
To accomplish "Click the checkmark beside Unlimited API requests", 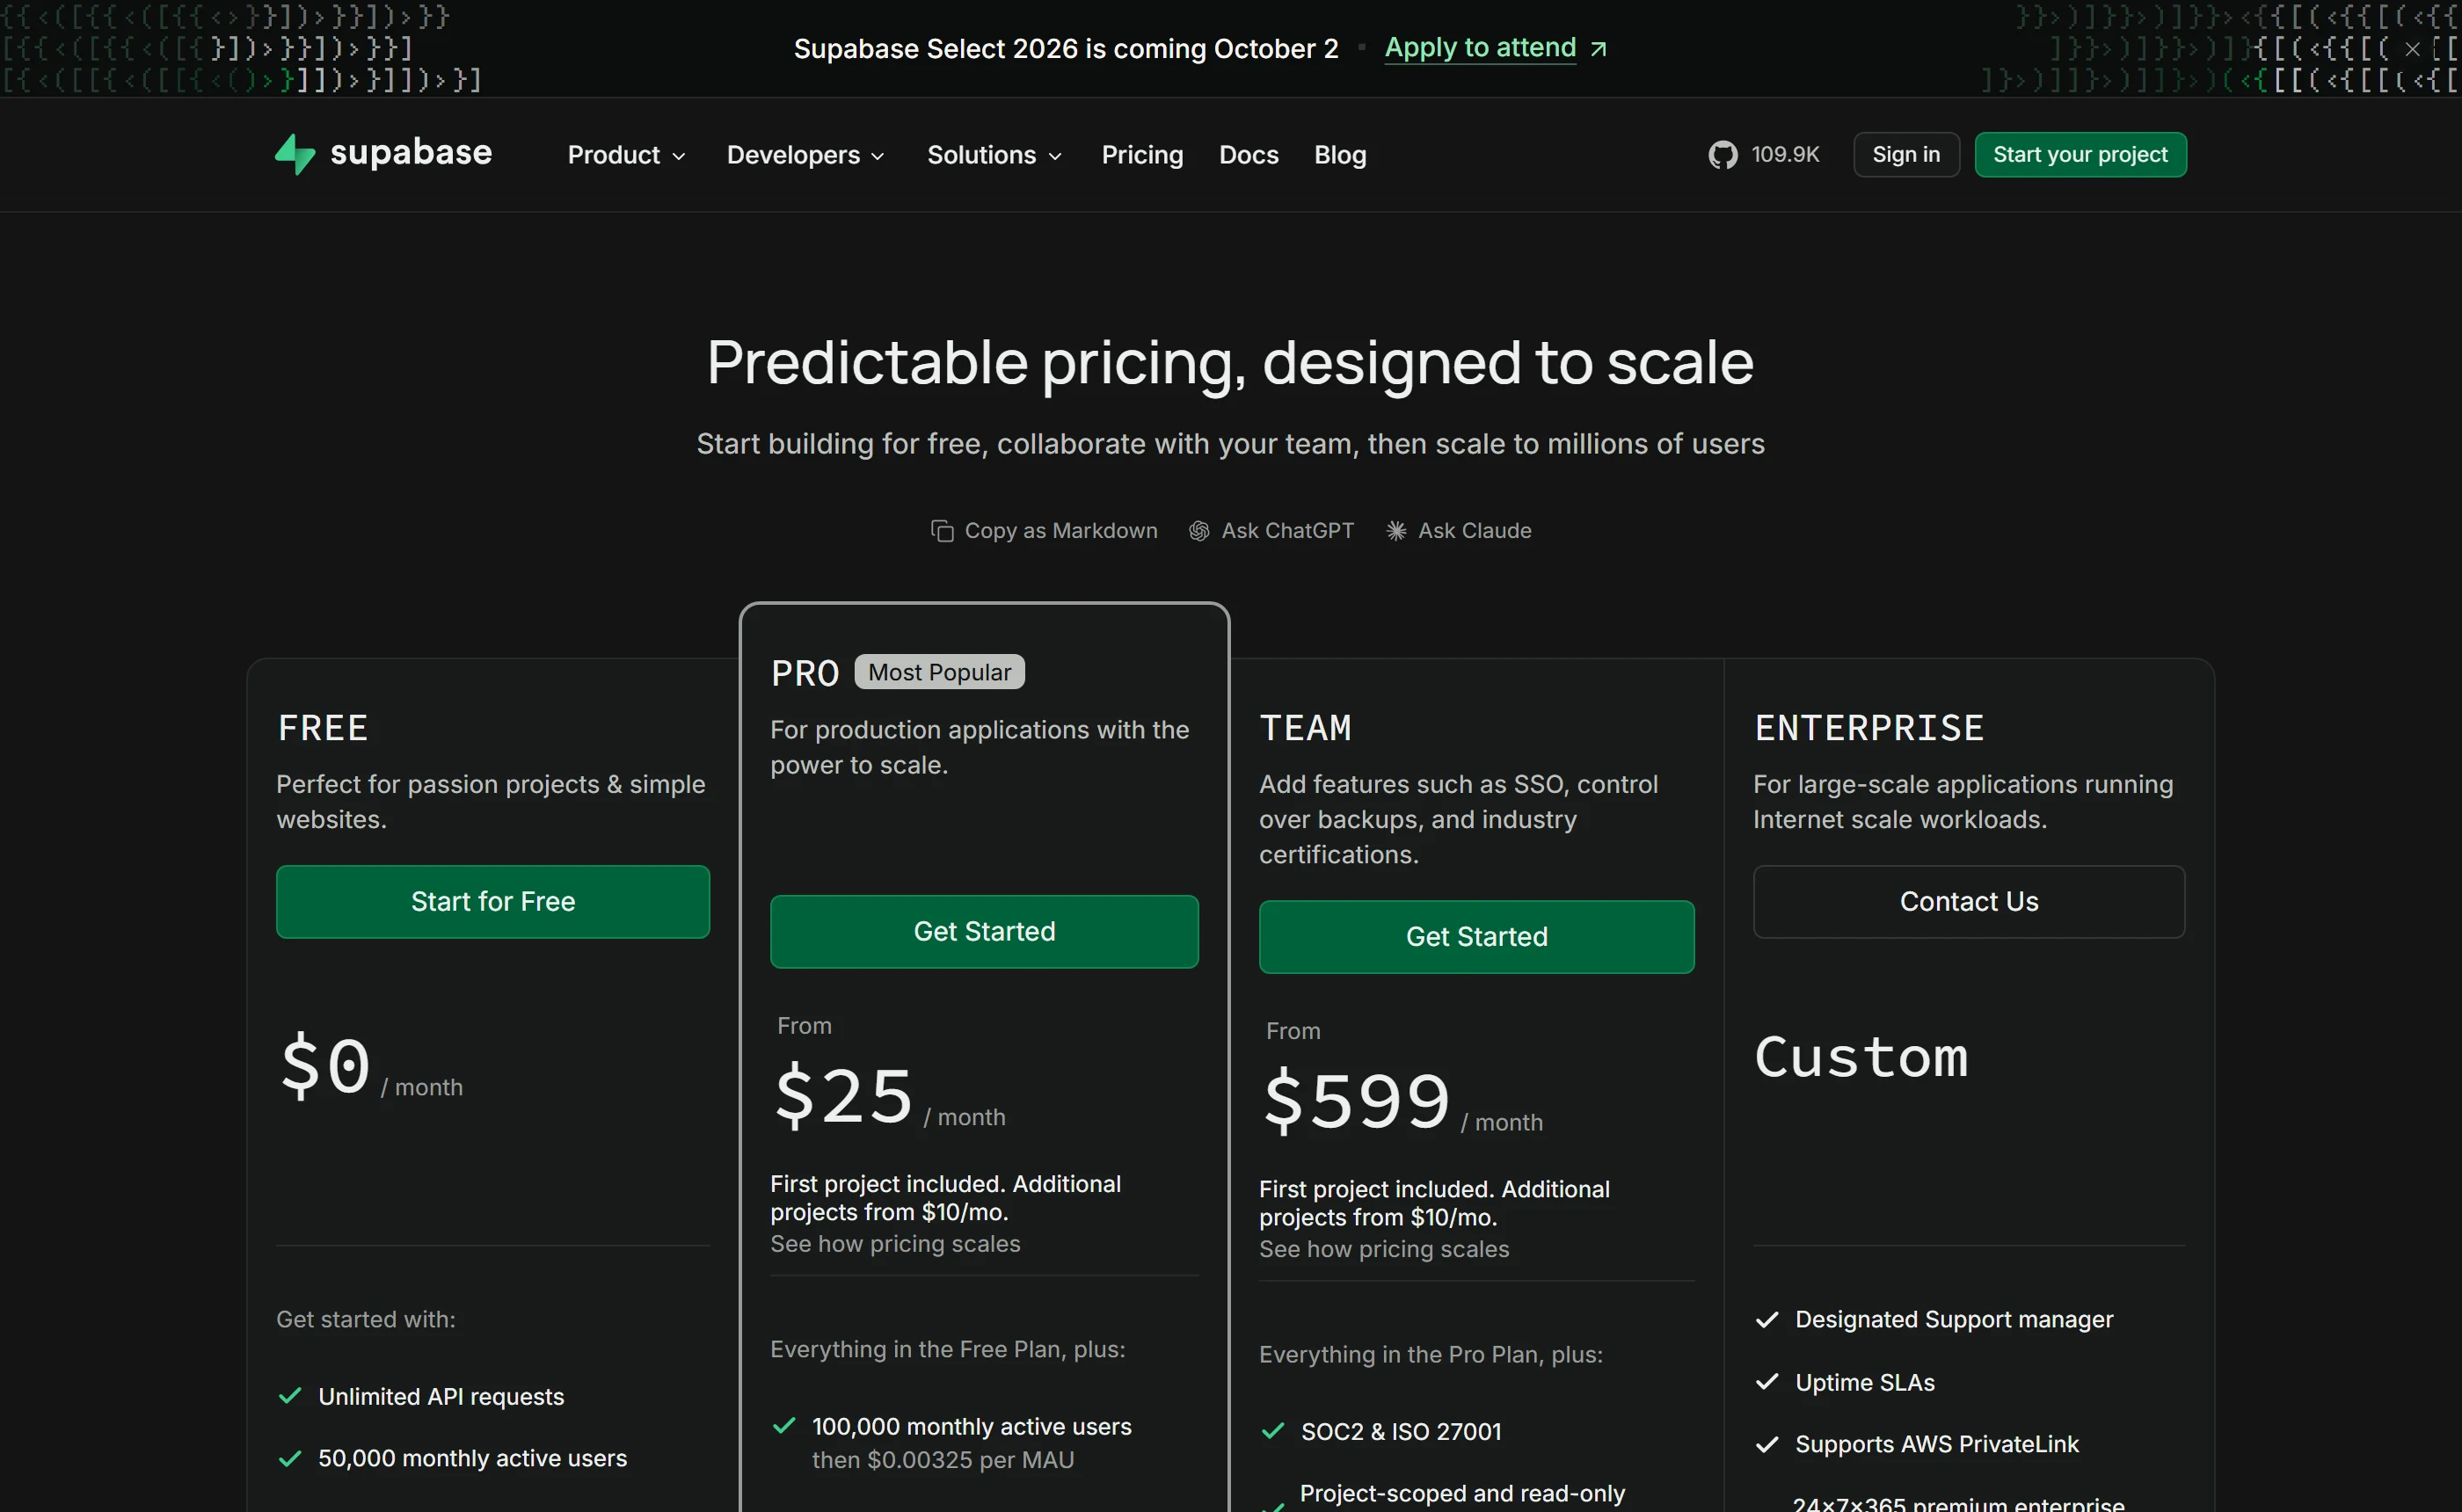I will click(290, 1396).
